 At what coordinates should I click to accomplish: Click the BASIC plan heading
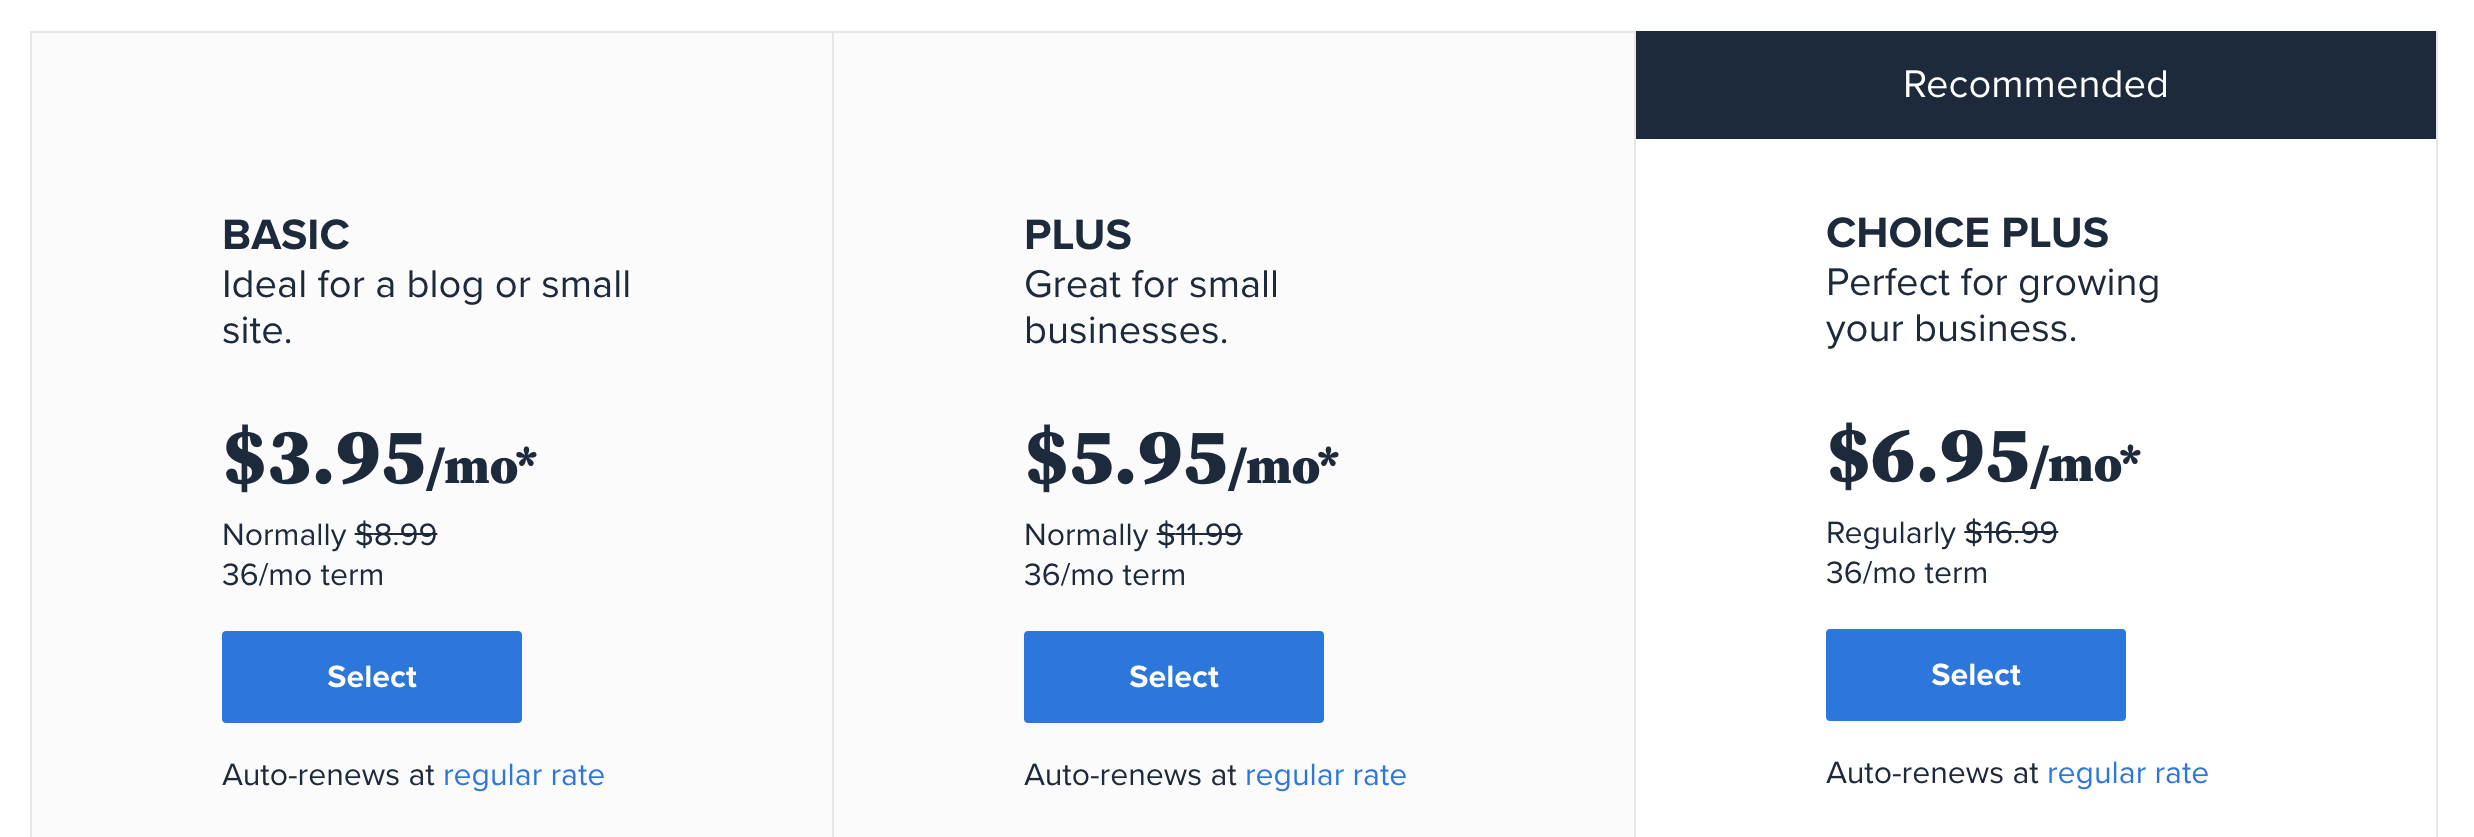tap(286, 235)
